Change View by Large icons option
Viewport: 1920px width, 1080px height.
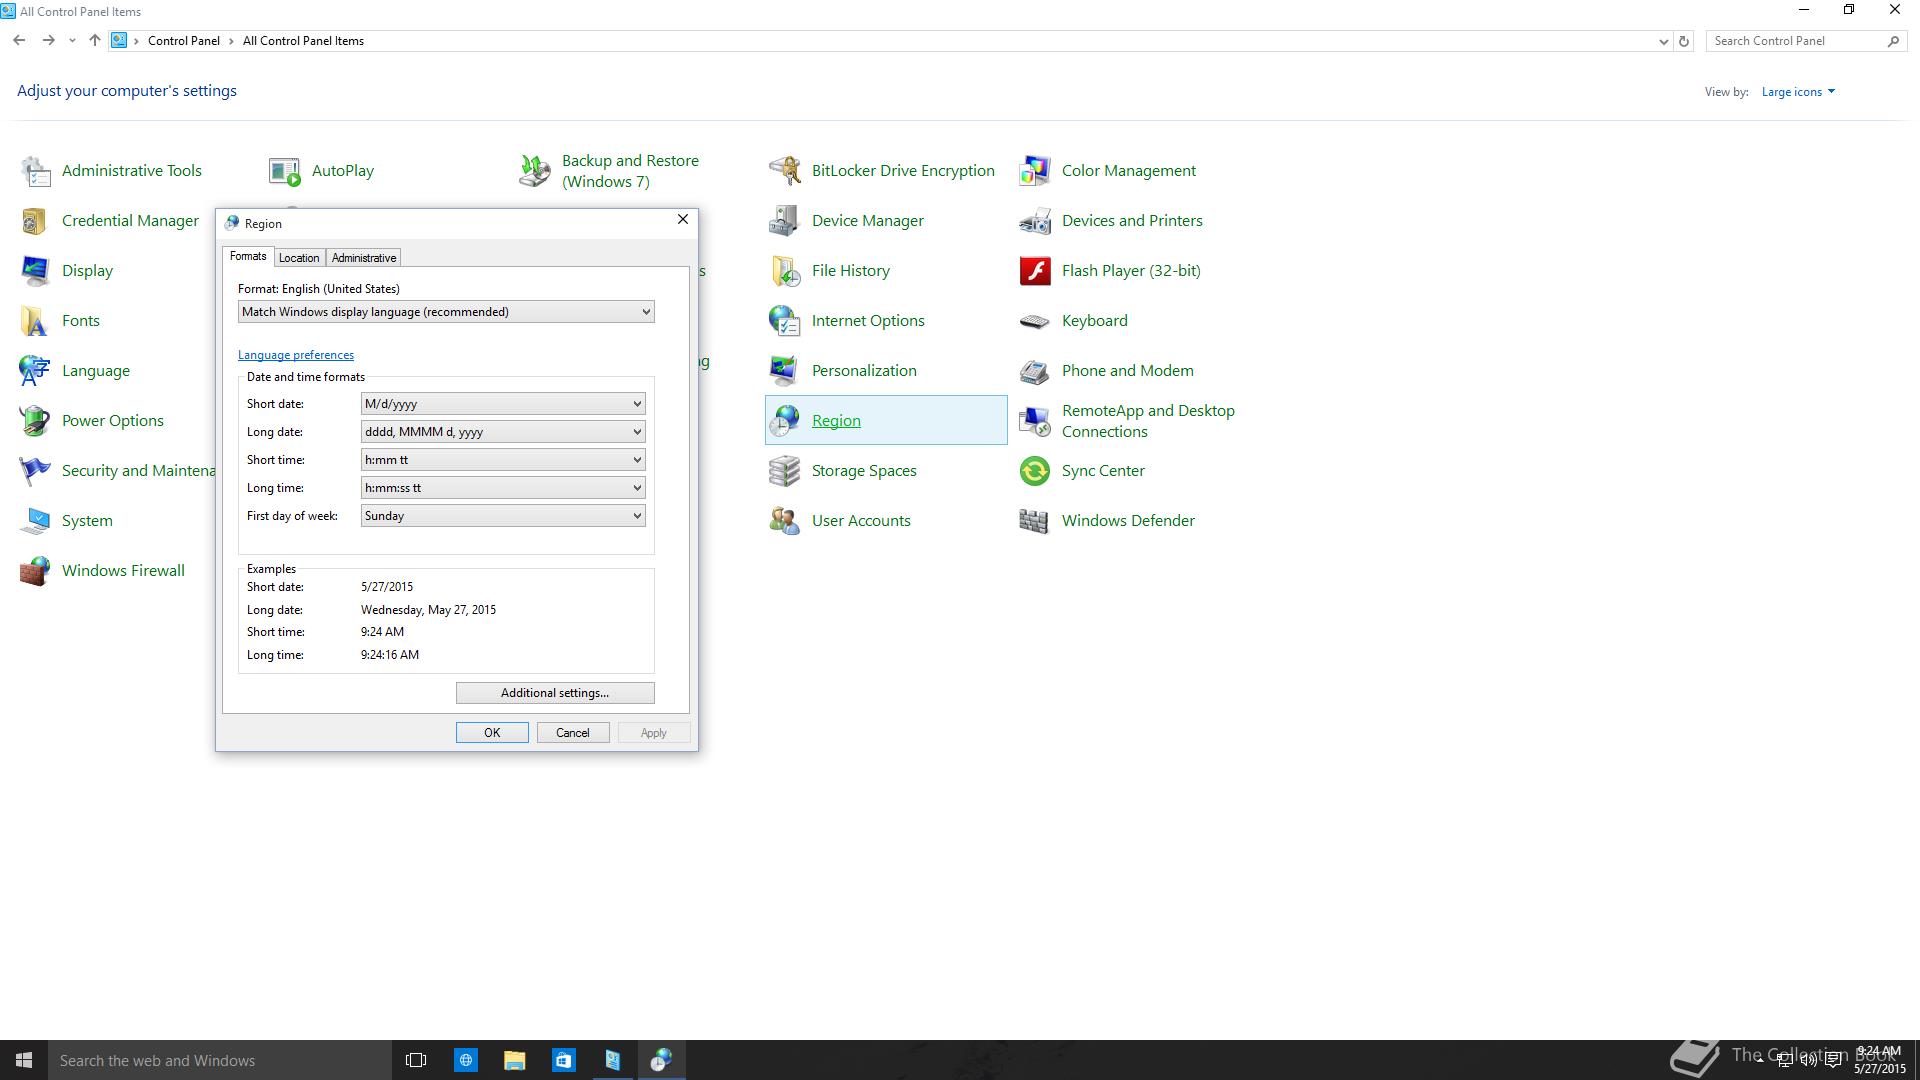click(x=1797, y=92)
